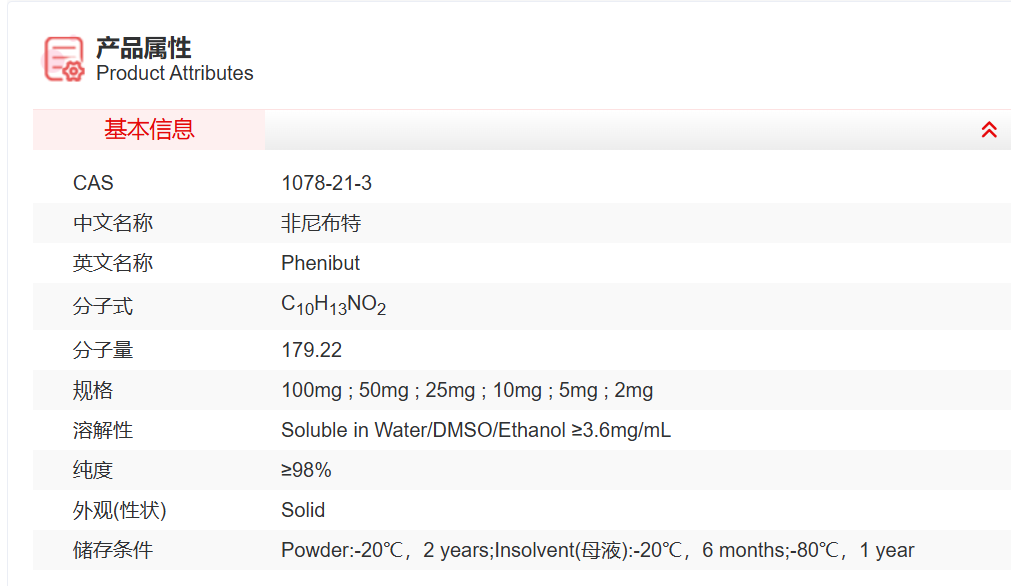
Task: Collapse the 基本信息 section with the red chevron
Action: 988,130
